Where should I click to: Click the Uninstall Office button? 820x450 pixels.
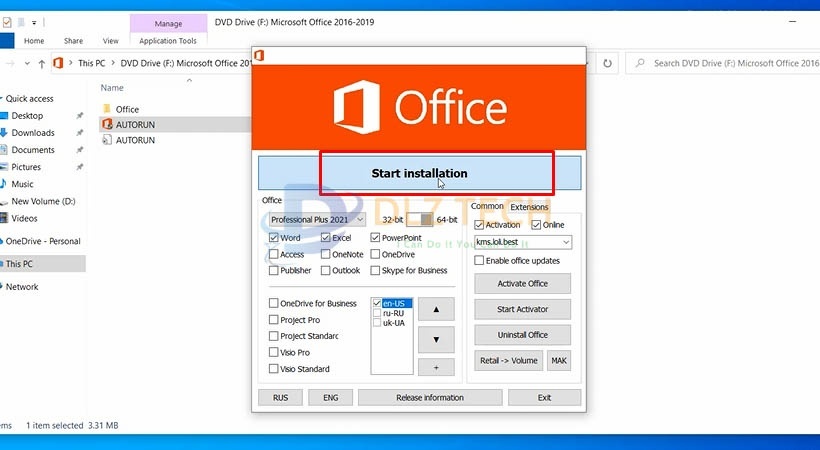pyautogui.click(x=522, y=335)
